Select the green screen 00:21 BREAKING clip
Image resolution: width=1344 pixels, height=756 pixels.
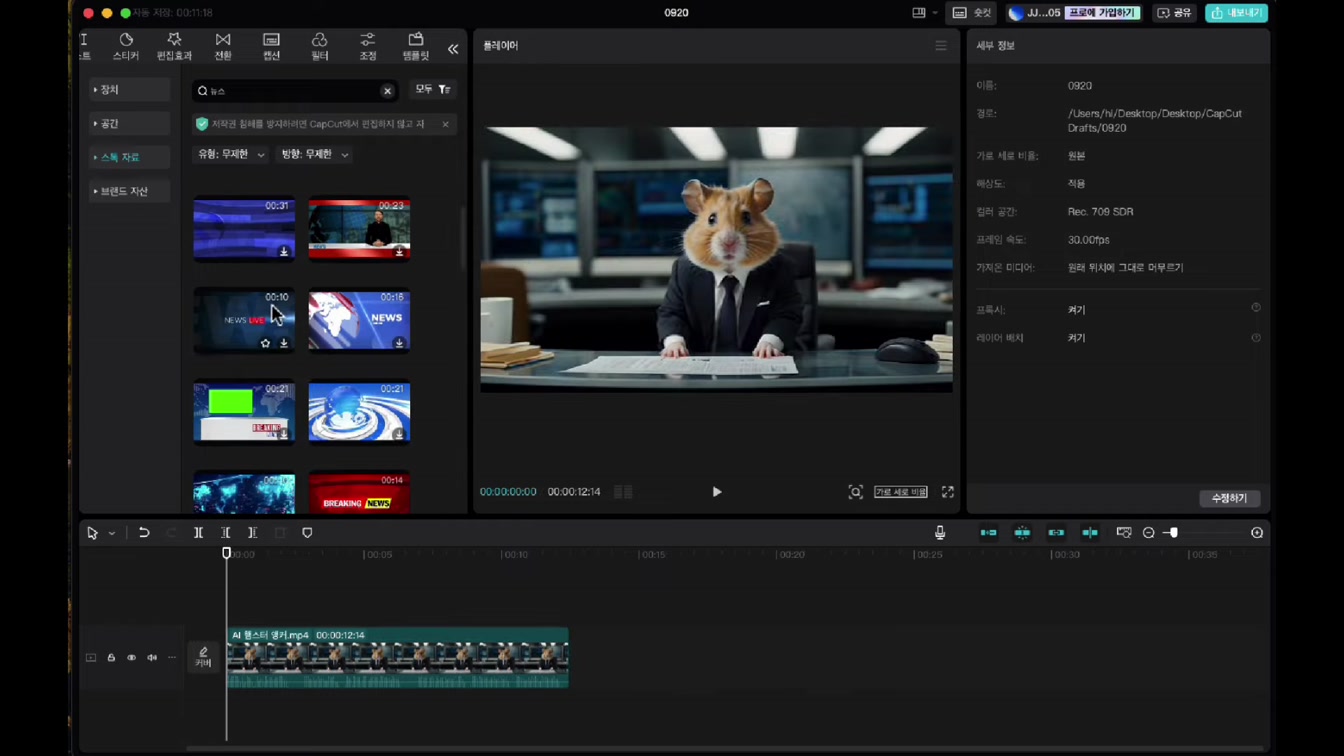point(244,411)
